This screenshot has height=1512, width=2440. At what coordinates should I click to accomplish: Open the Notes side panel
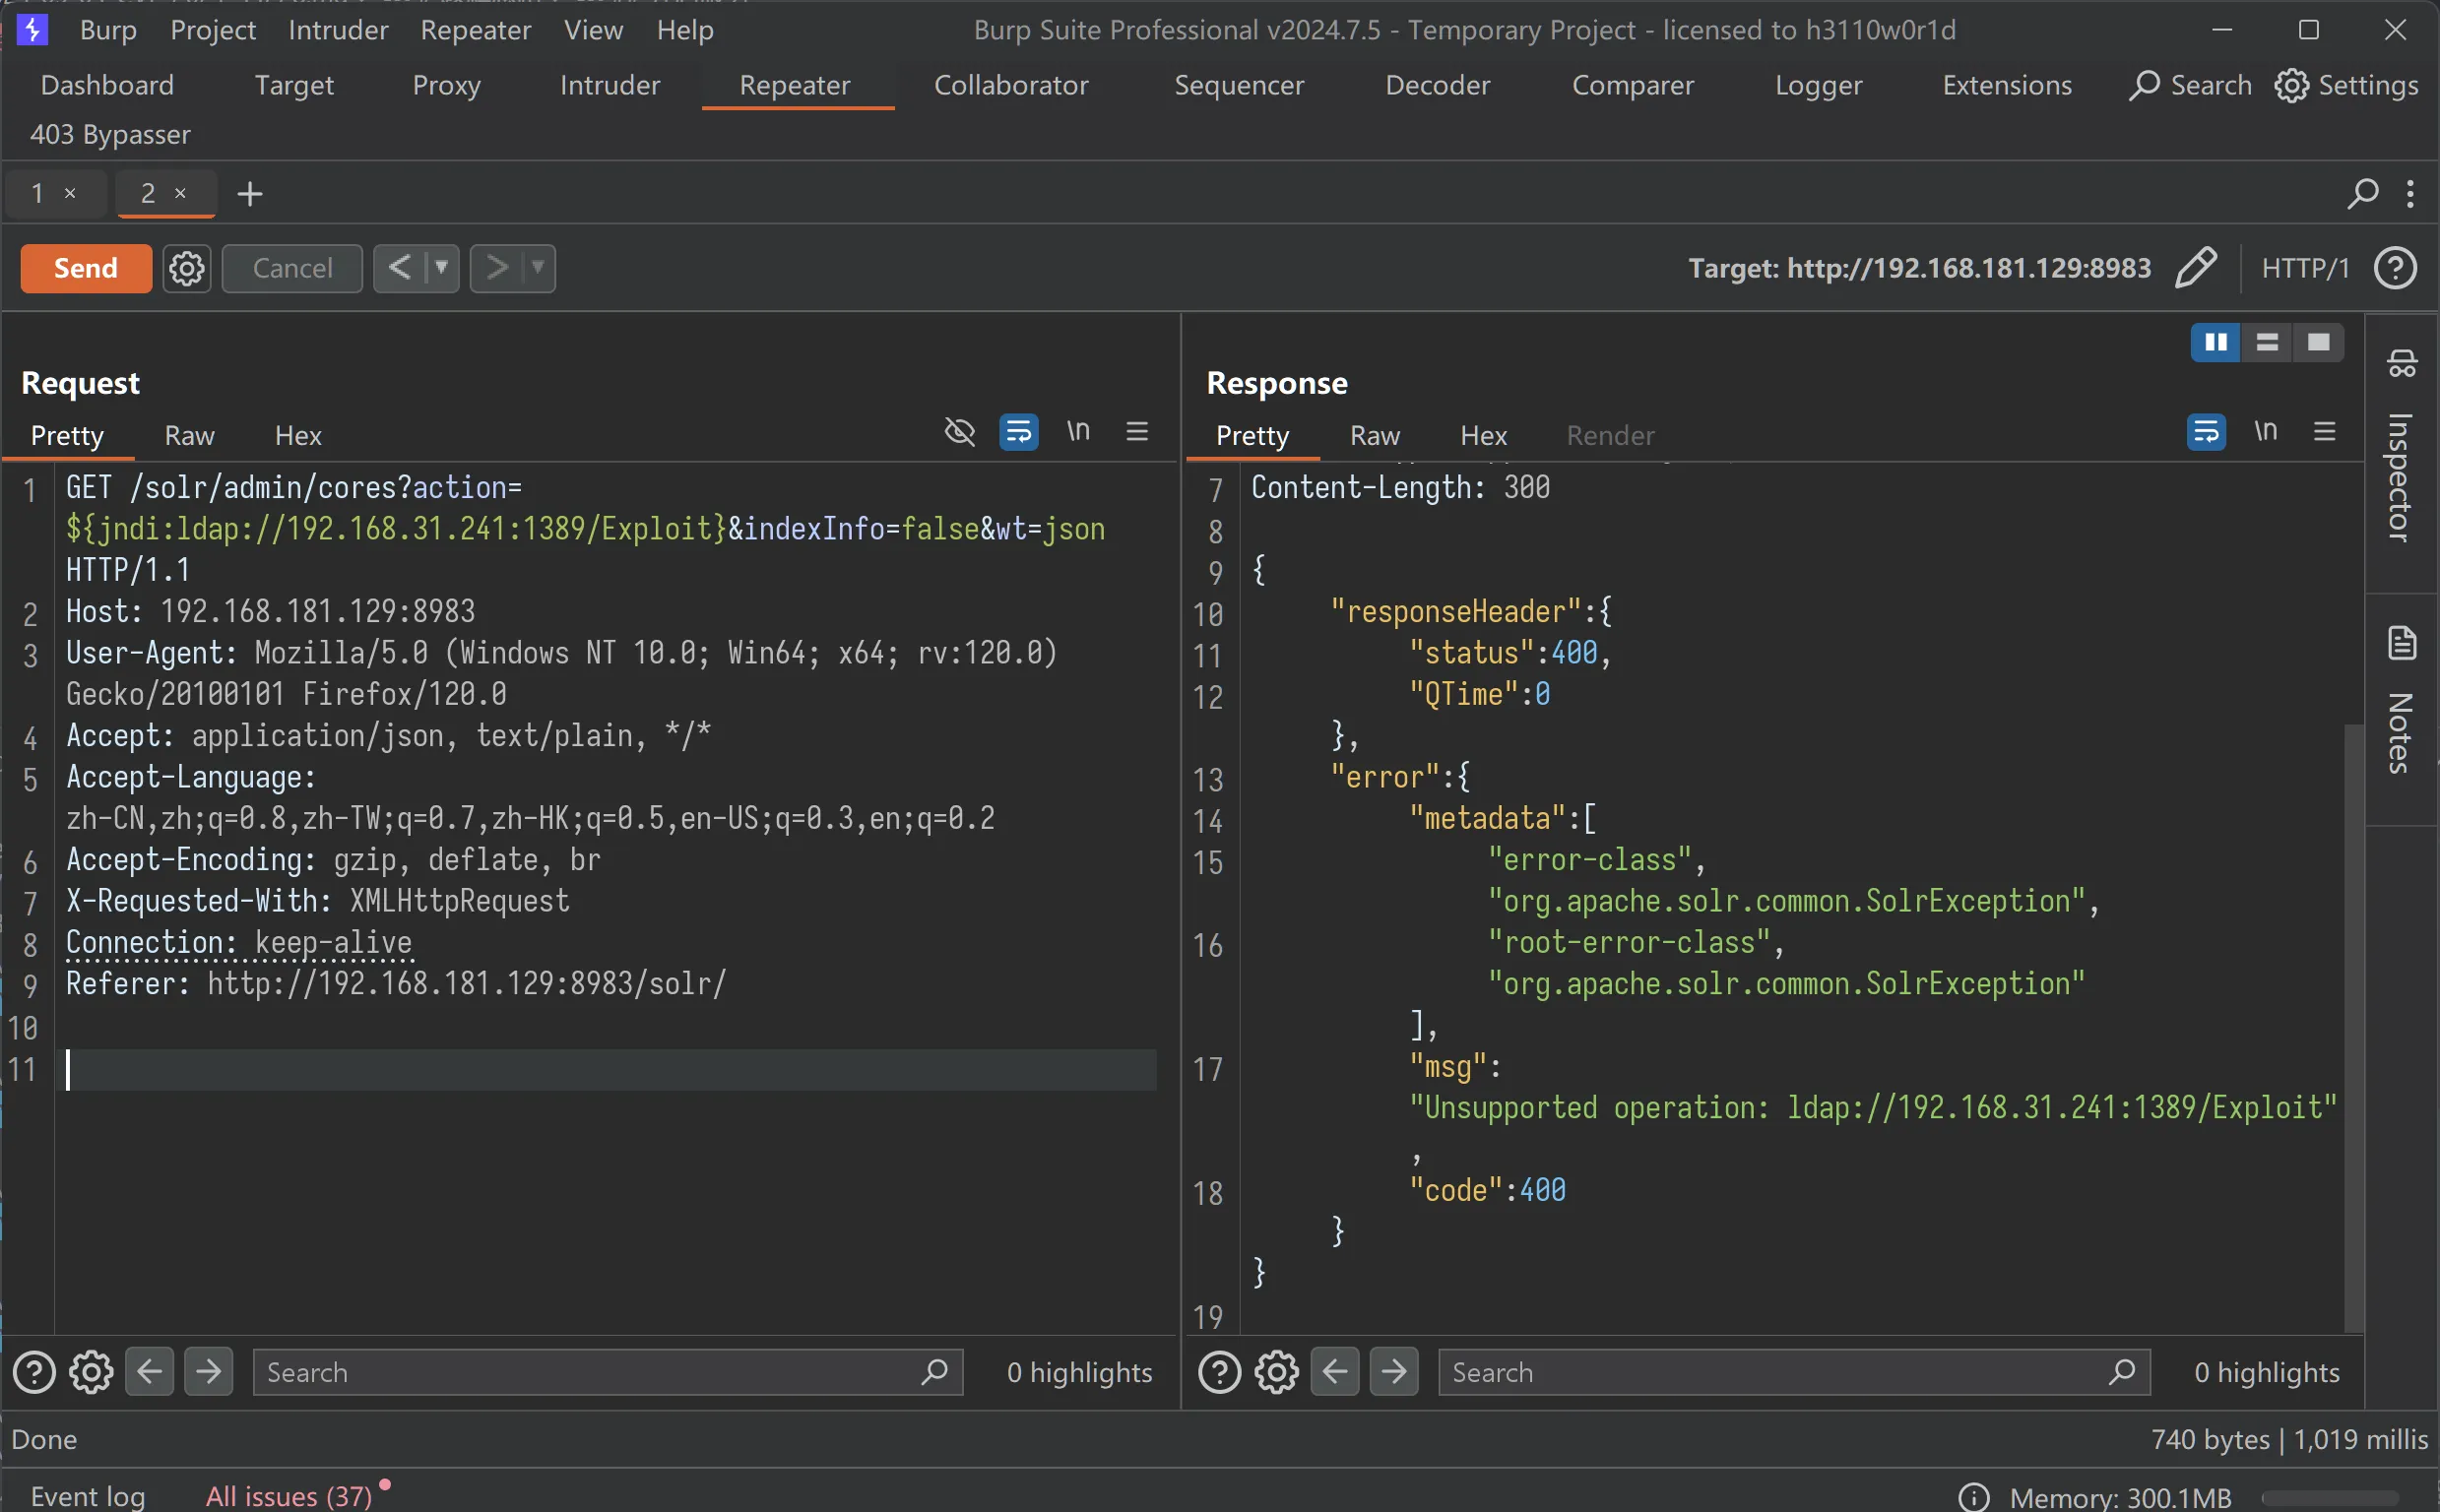[x=2401, y=701]
